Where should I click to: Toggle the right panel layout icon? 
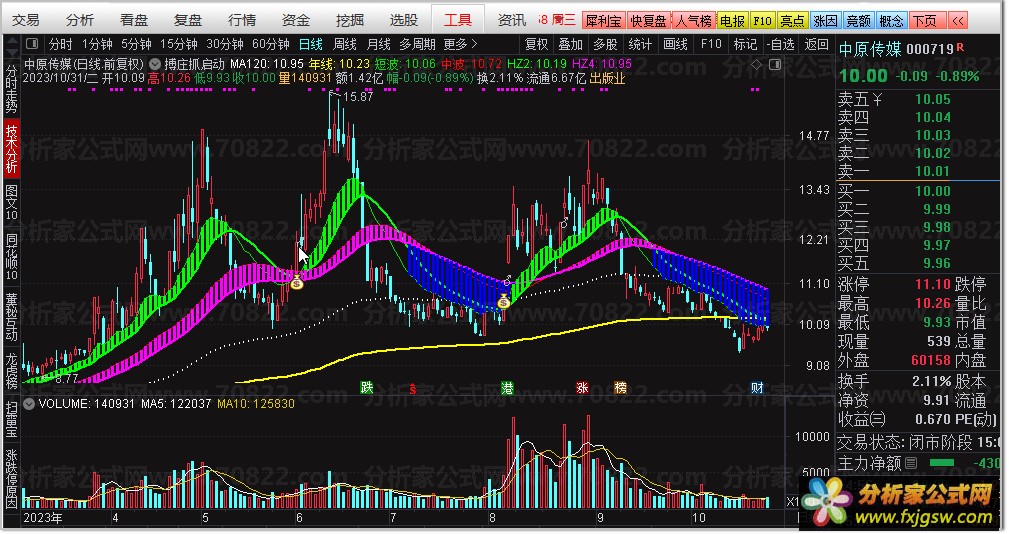775,64
